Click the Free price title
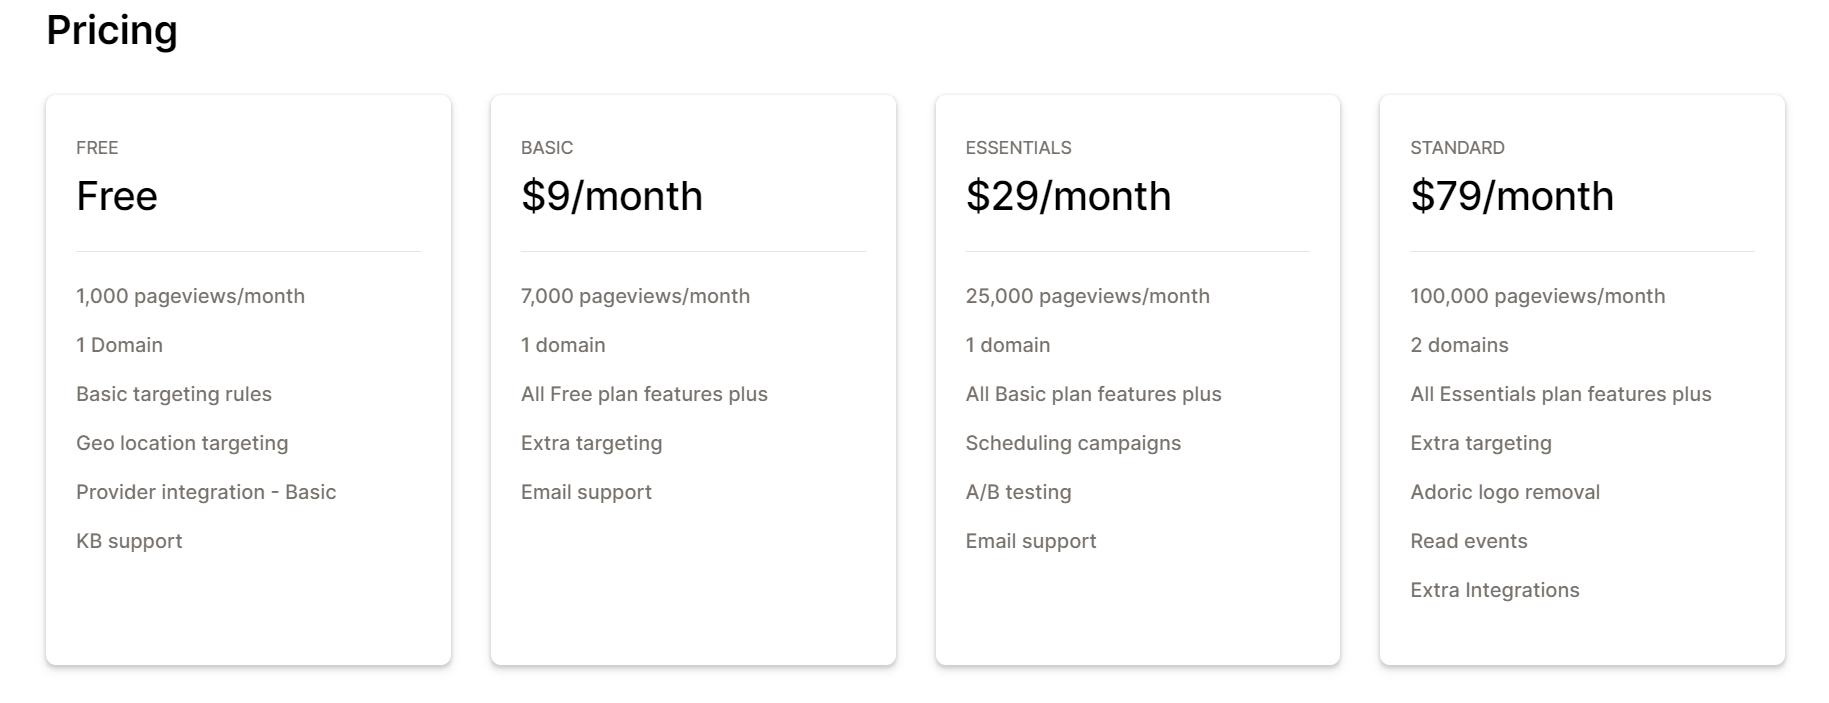This screenshot has height=703, width=1829. click(x=117, y=196)
